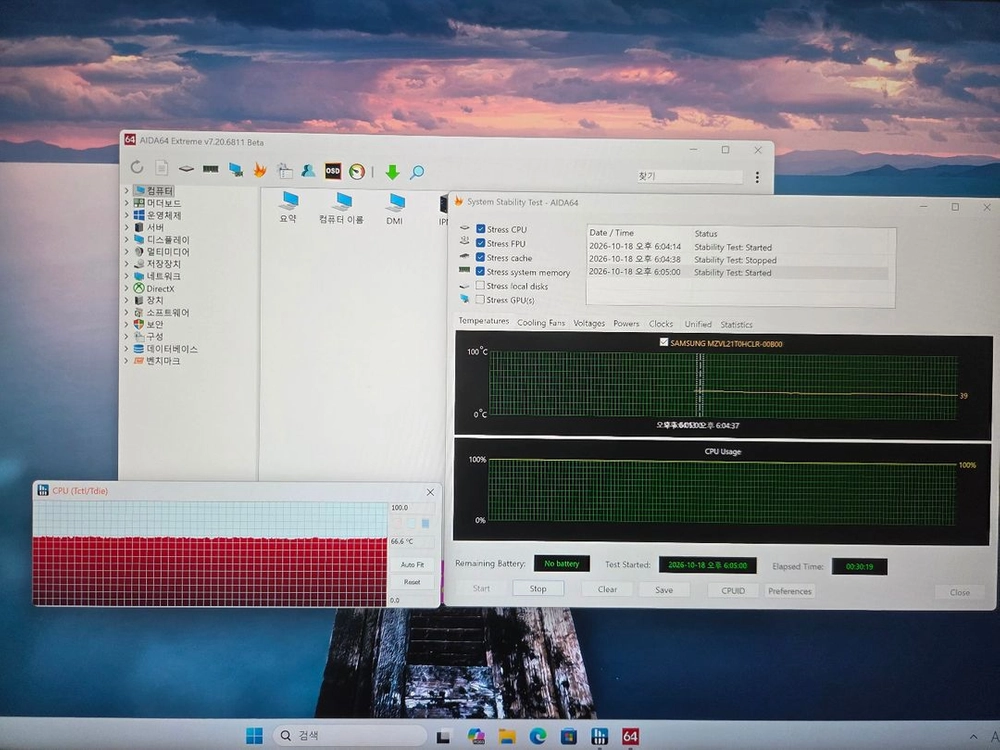Open the 요약 summary icon
1000x750 pixels.
(x=288, y=207)
